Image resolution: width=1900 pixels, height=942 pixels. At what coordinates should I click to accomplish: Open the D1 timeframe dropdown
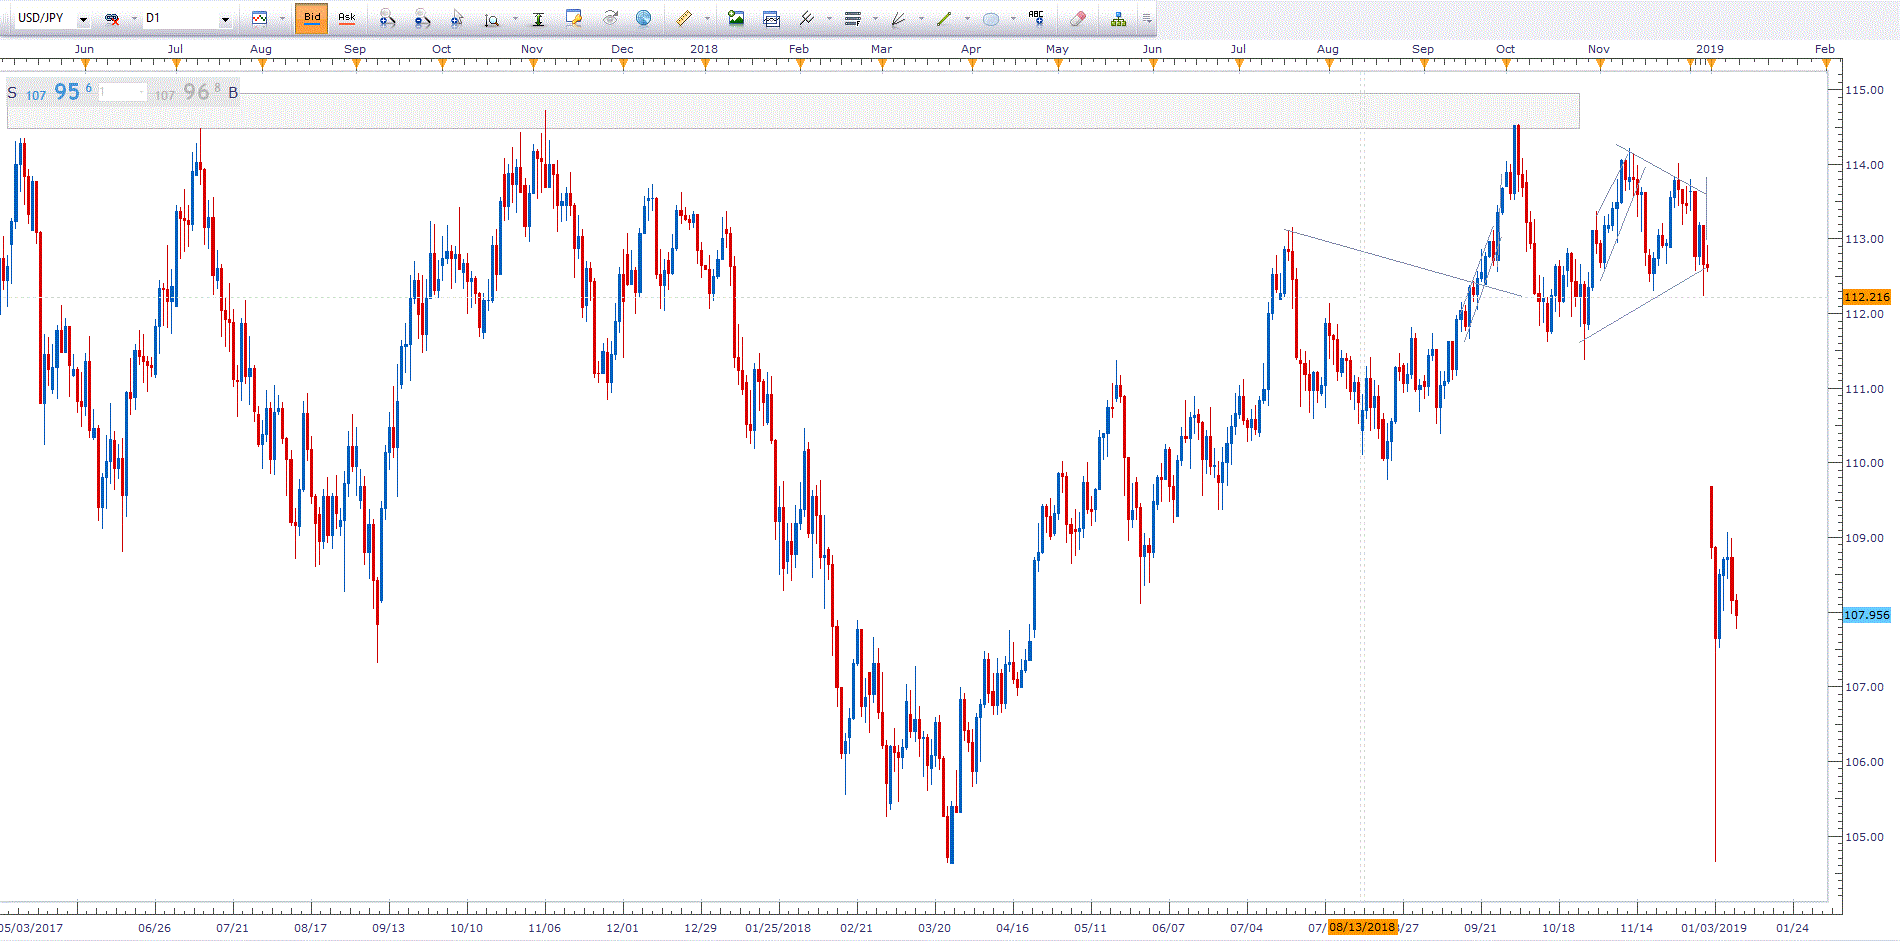point(225,19)
